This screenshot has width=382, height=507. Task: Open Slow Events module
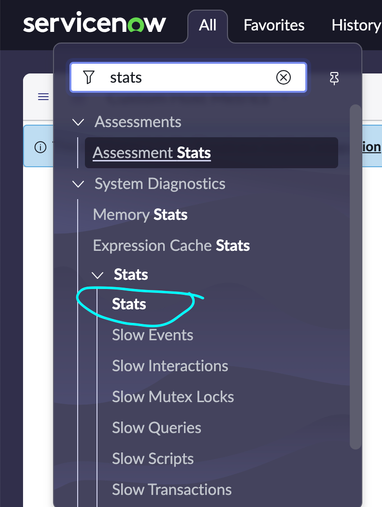[x=153, y=335]
